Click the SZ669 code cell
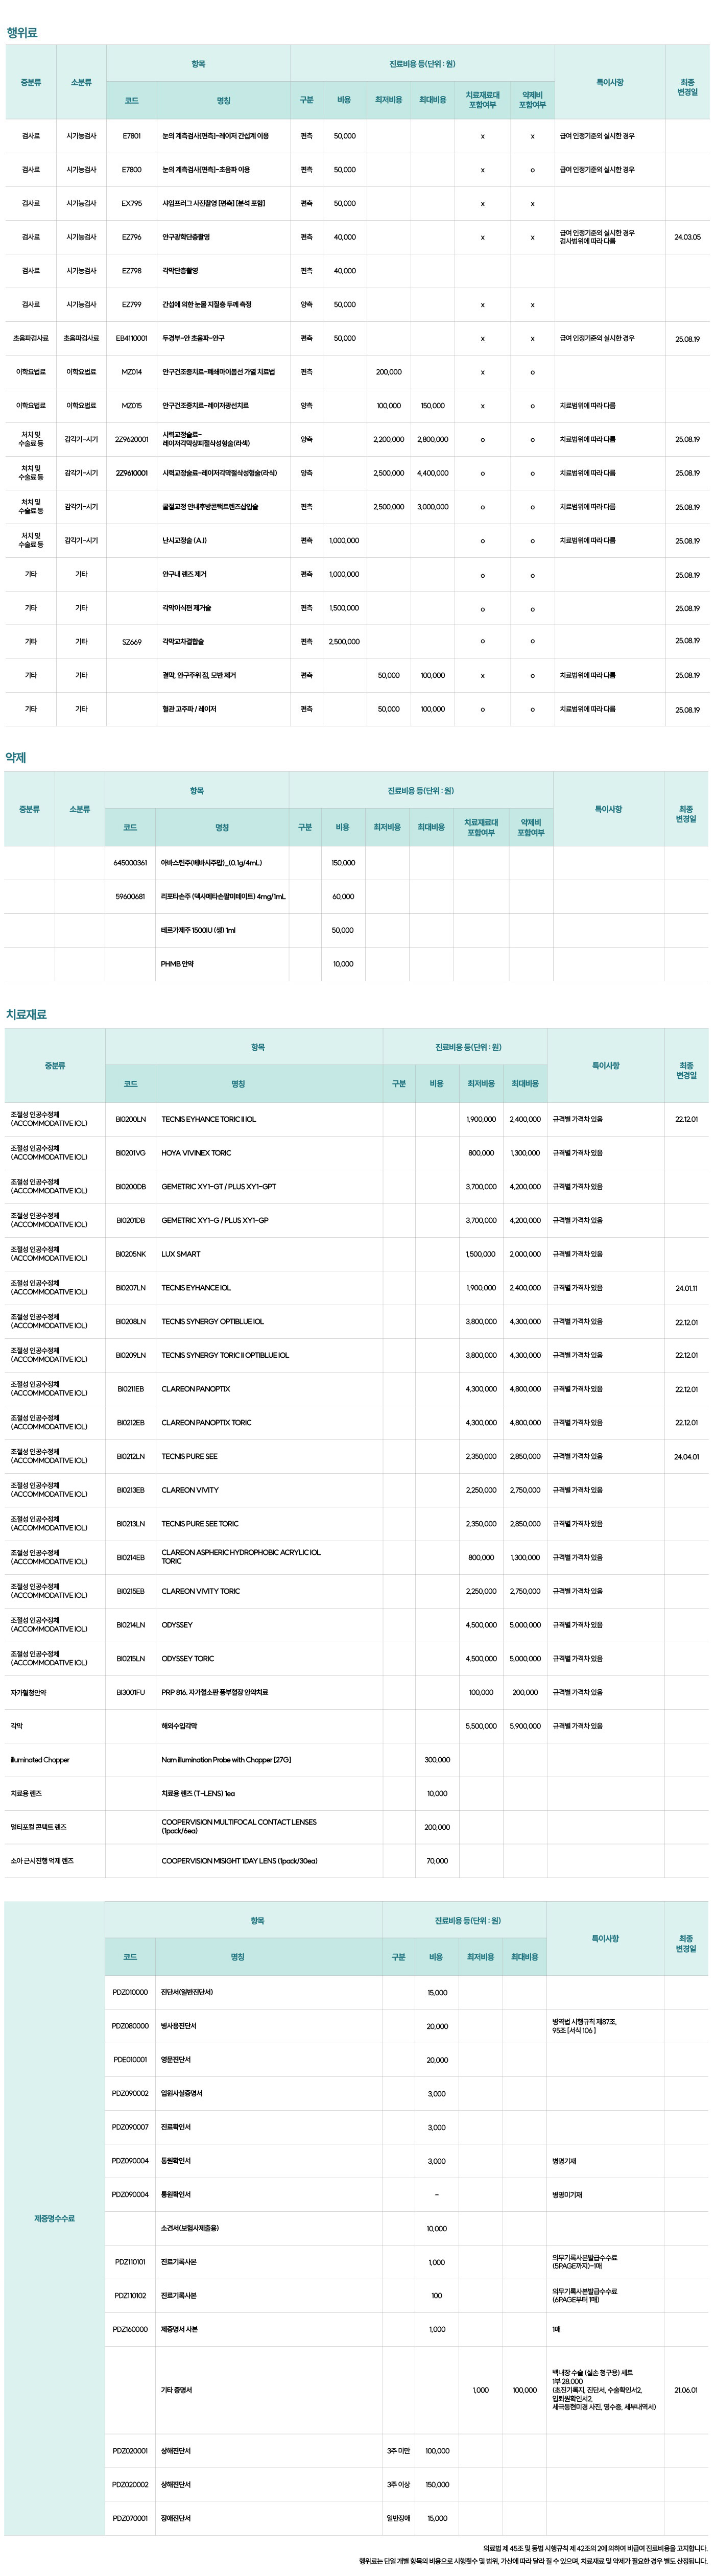This screenshot has height=2576, width=715. 131,642
